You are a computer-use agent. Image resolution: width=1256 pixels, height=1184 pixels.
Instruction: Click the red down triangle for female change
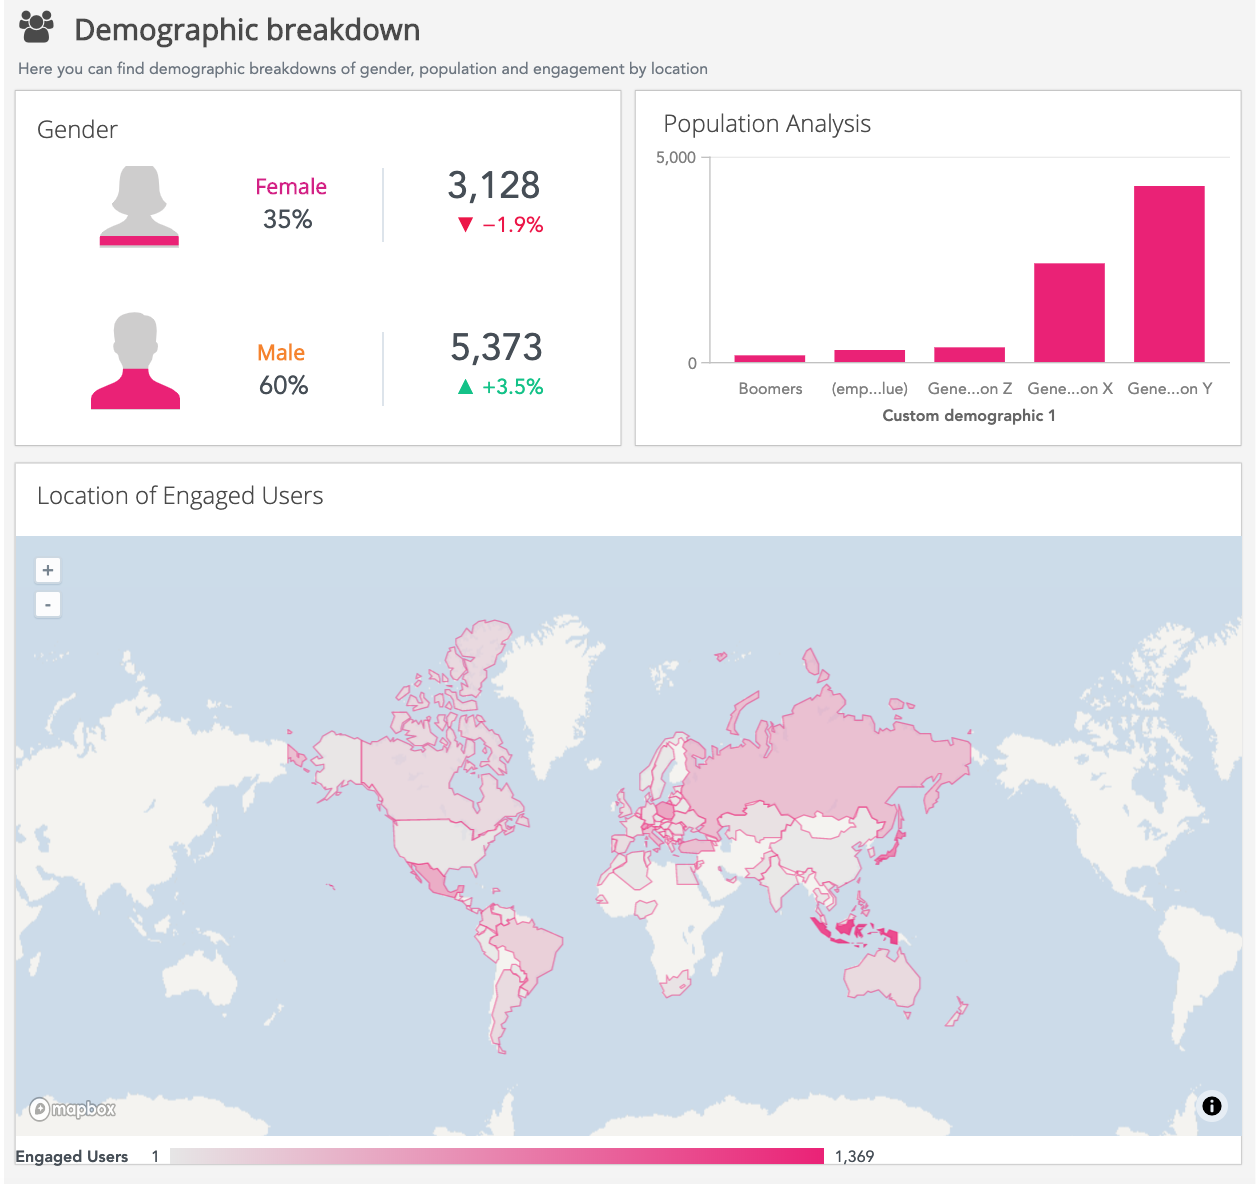pyautogui.click(x=465, y=225)
